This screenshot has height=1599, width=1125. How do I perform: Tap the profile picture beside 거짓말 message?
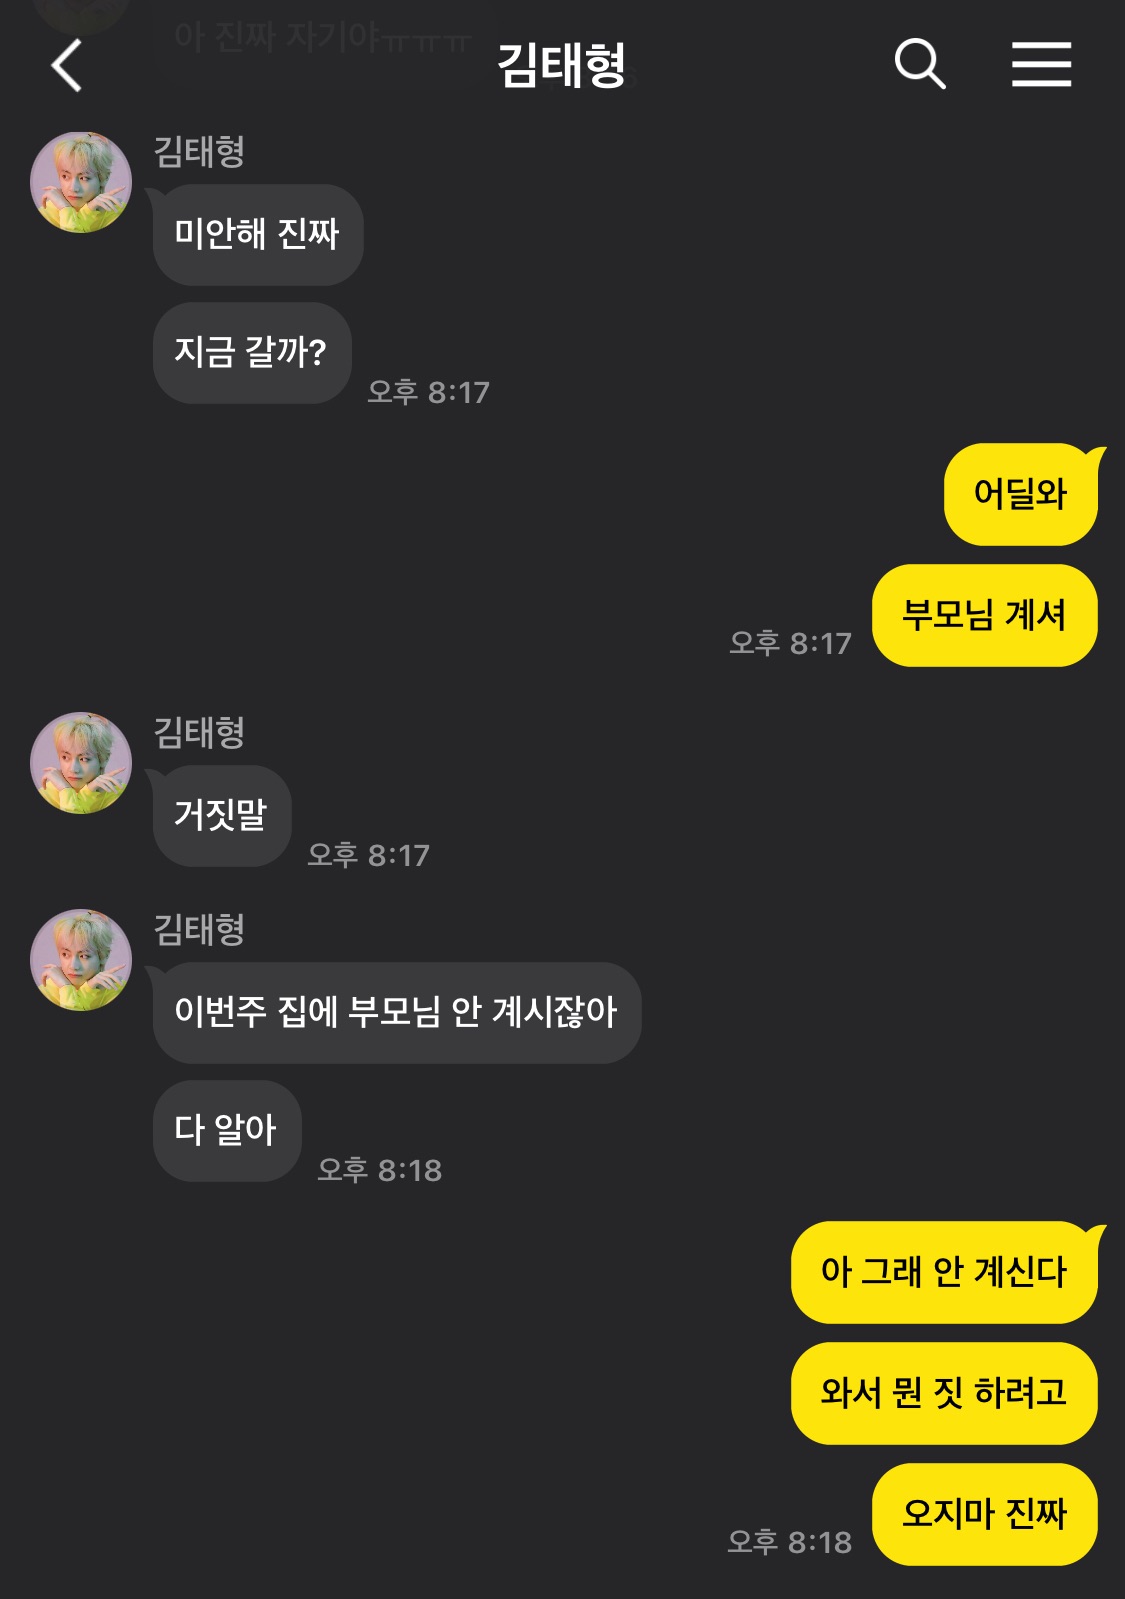[x=81, y=763]
